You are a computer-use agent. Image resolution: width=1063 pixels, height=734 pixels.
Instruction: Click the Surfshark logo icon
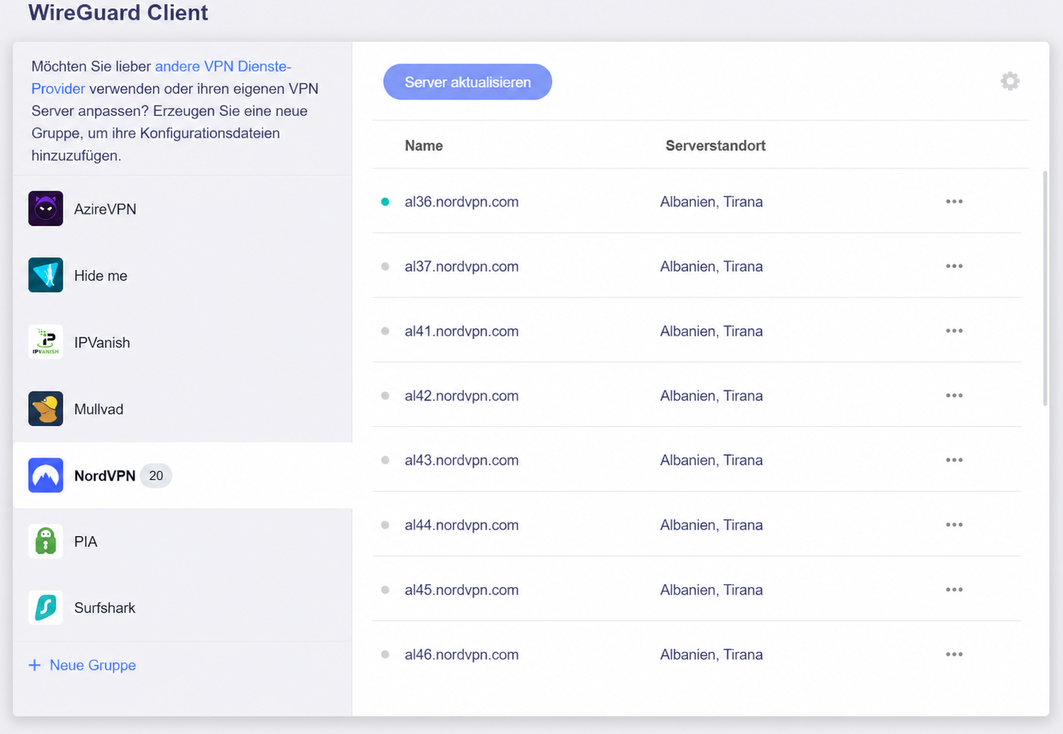coord(45,607)
